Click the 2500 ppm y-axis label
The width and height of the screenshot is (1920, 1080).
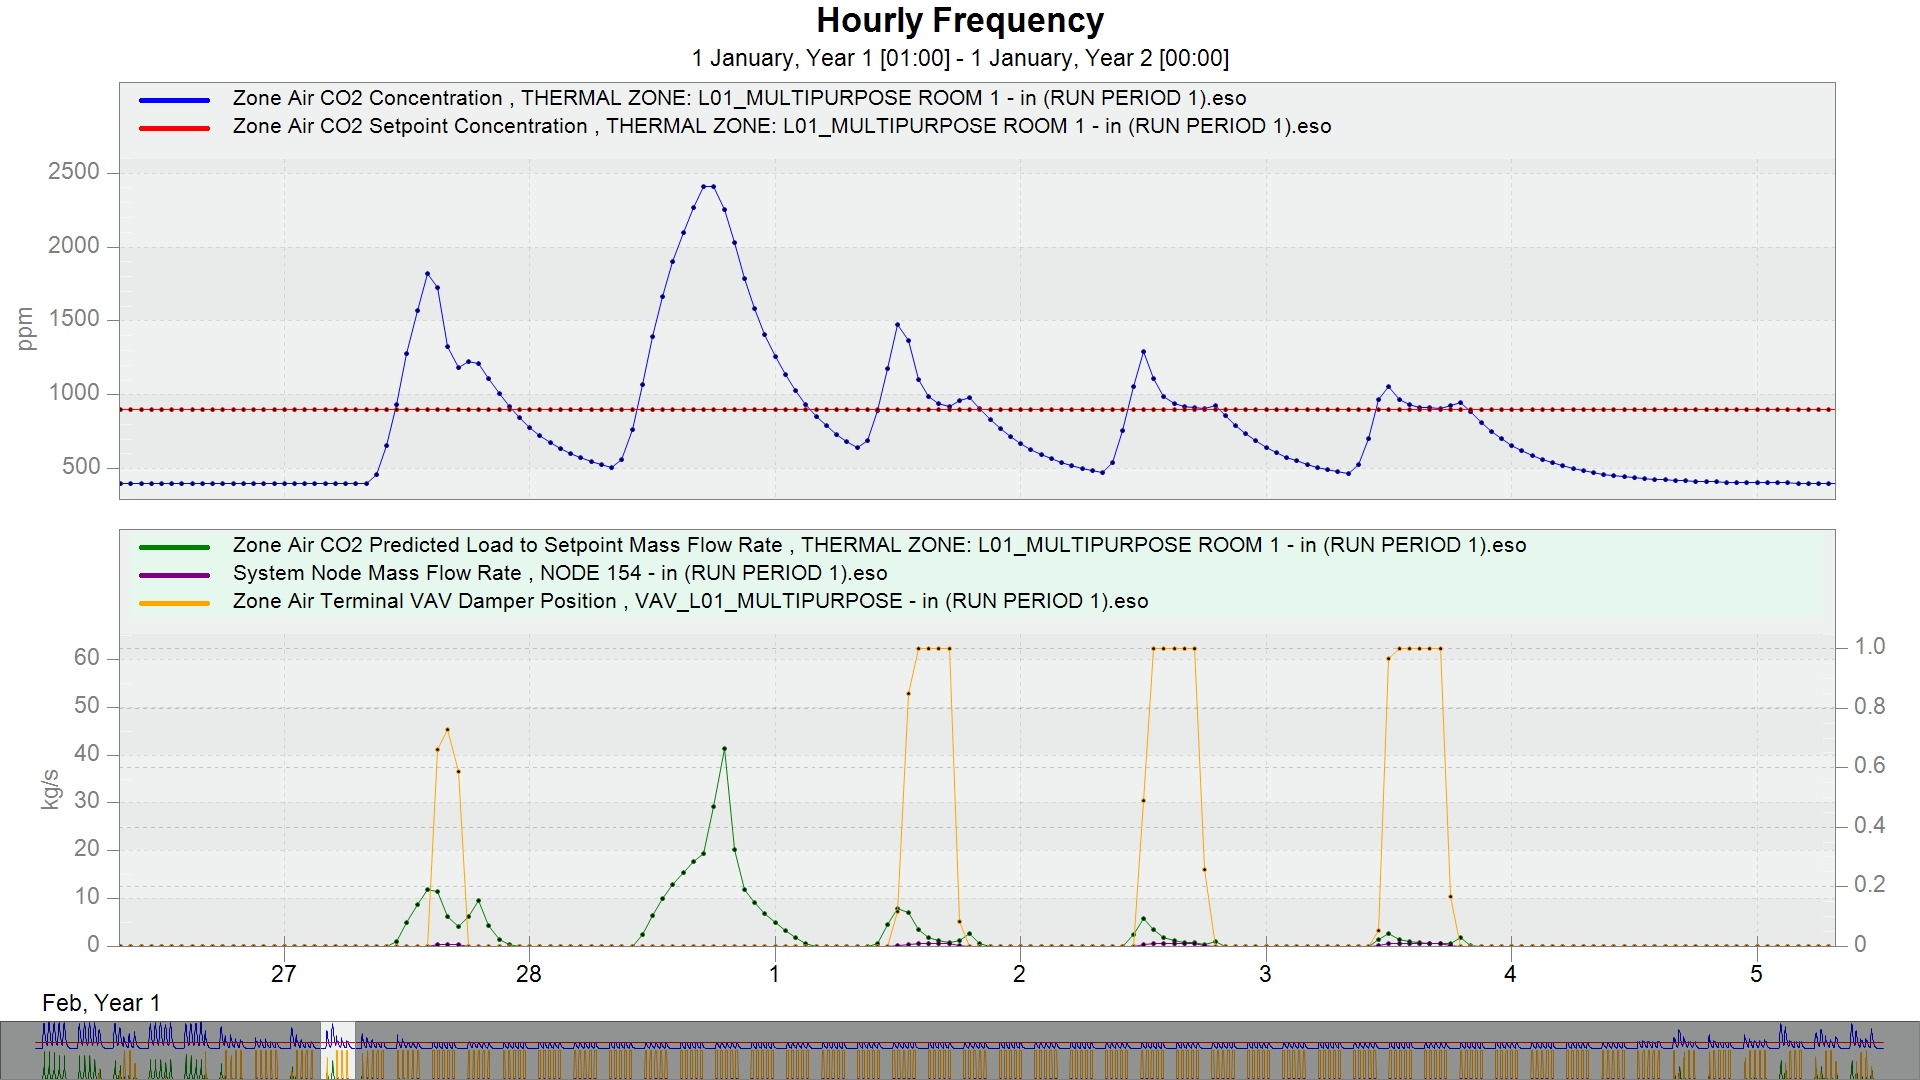pyautogui.click(x=74, y=172)
